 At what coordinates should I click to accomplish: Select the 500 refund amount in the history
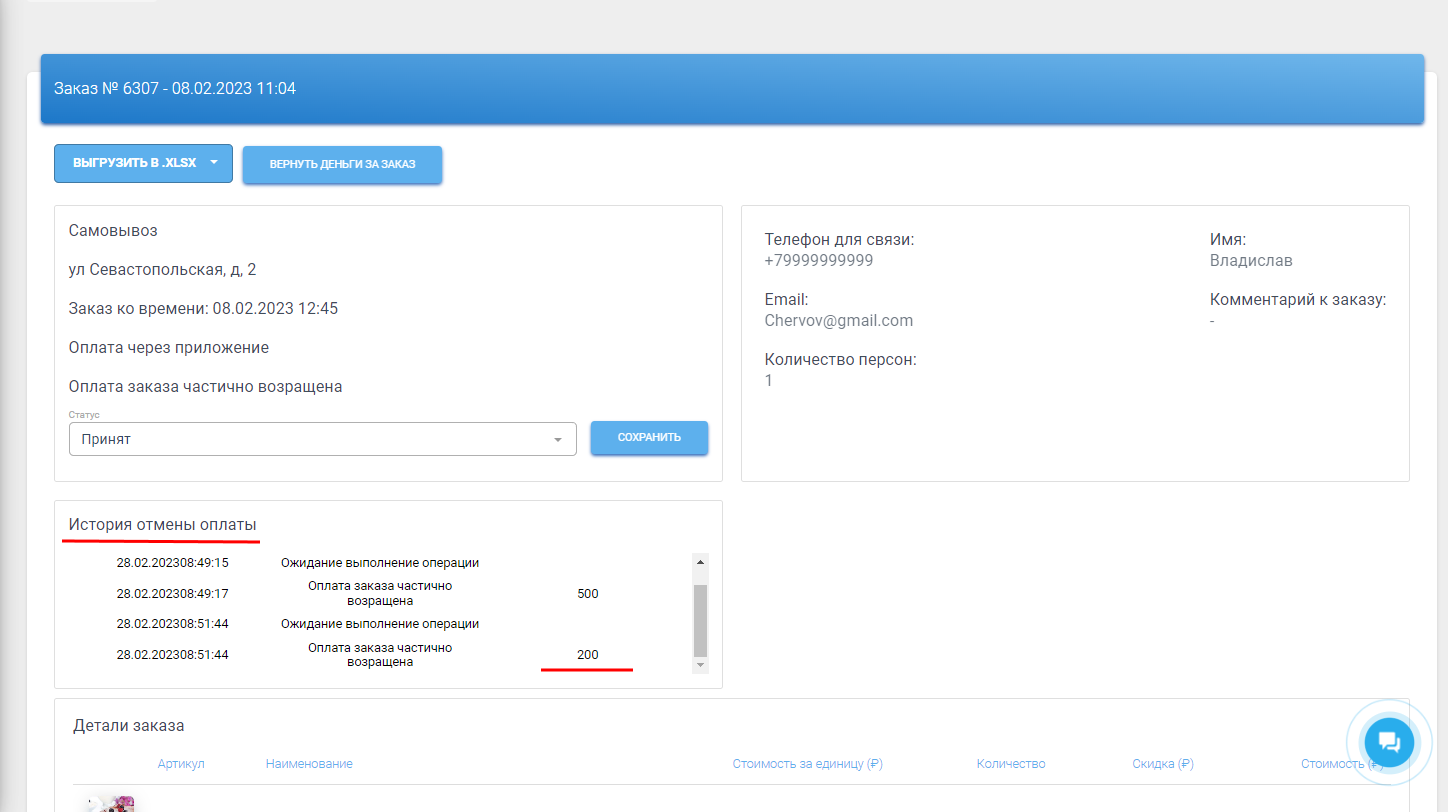point(588,594)
